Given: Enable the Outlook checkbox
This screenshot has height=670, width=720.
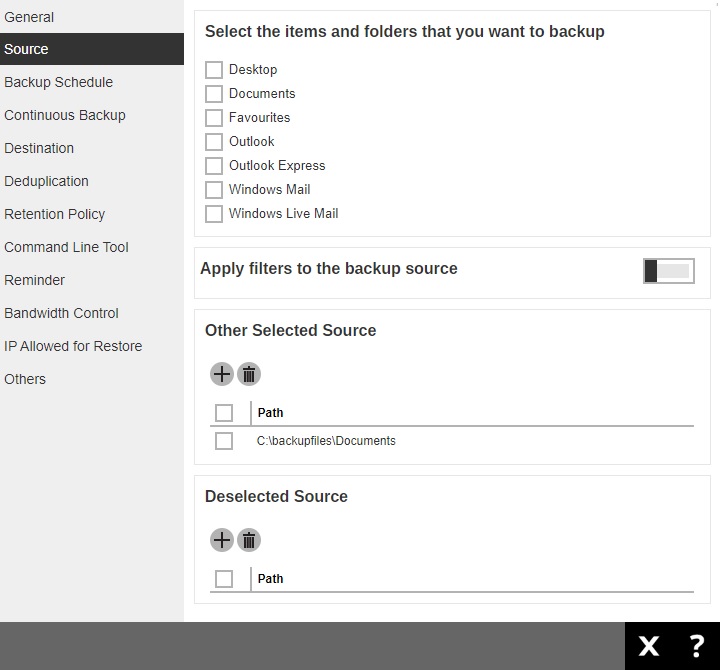Looking at the screenshot, I should 214,141.
